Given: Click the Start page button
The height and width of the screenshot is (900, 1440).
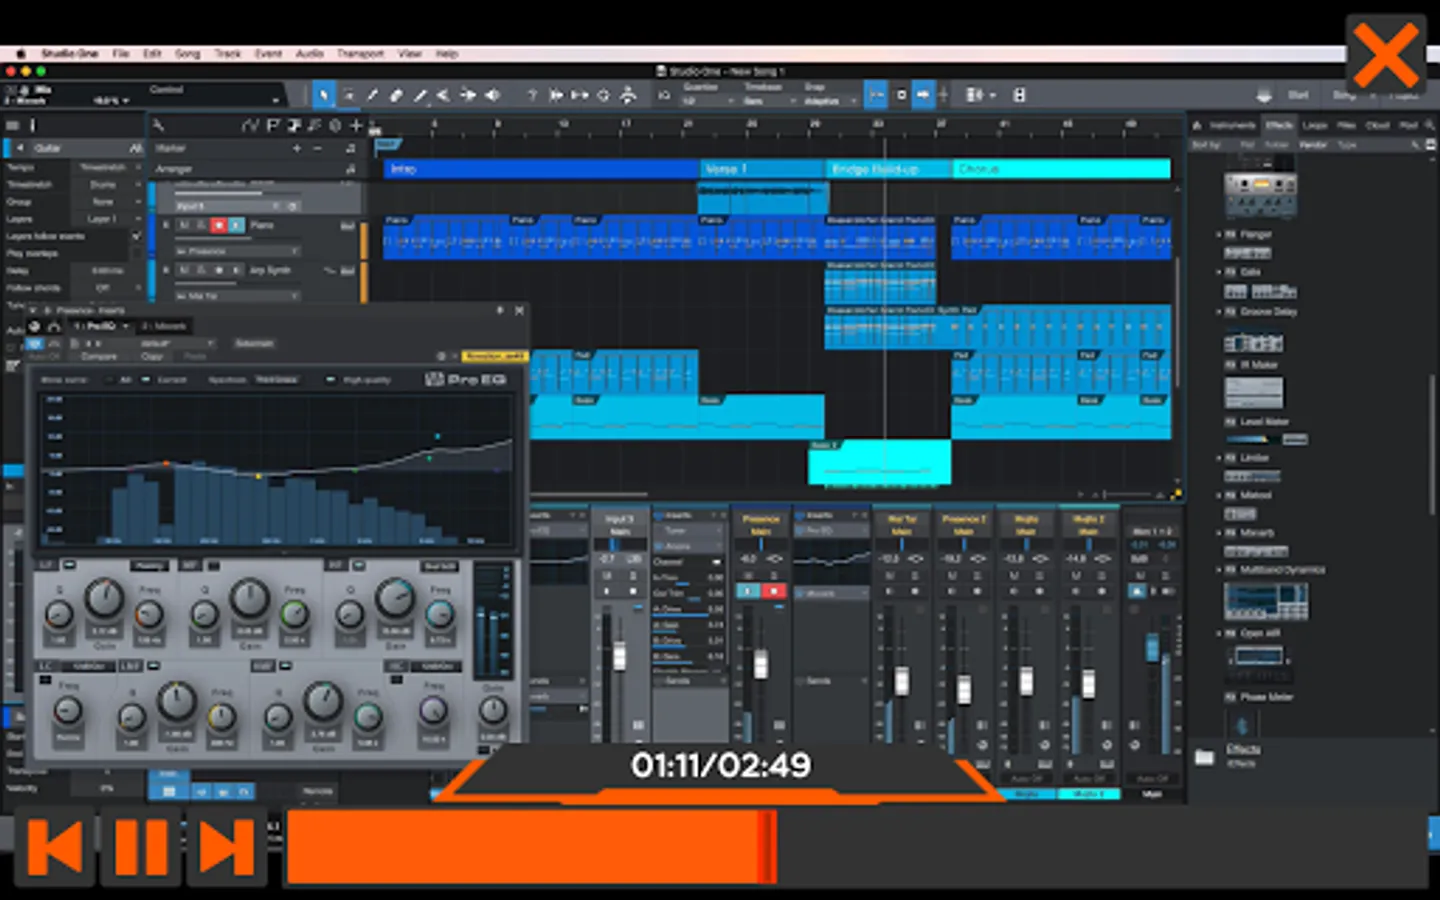Looking at the screenshot, I should click(1298, 95).
